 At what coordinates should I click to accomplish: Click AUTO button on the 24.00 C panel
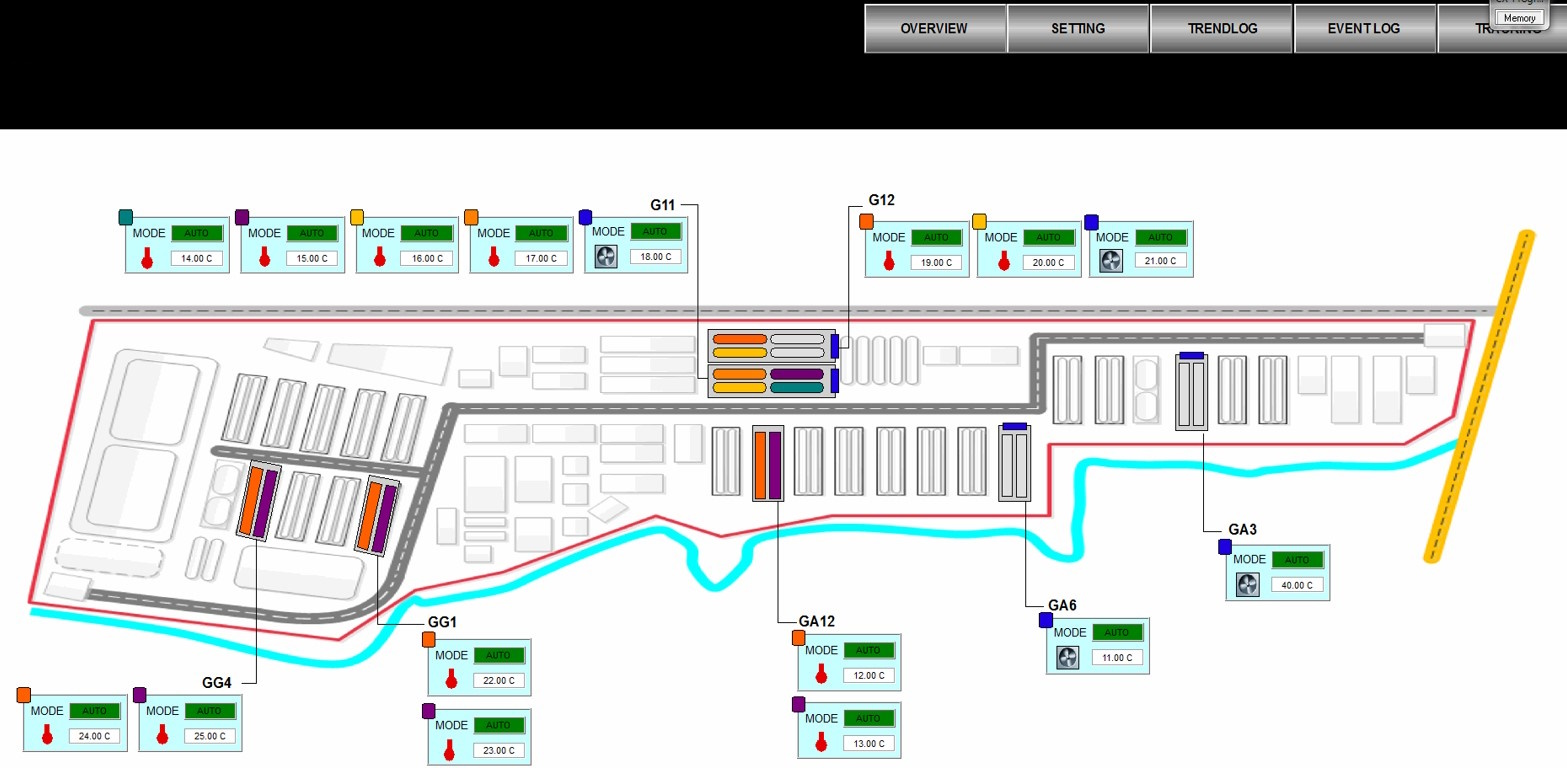(94, 711)
